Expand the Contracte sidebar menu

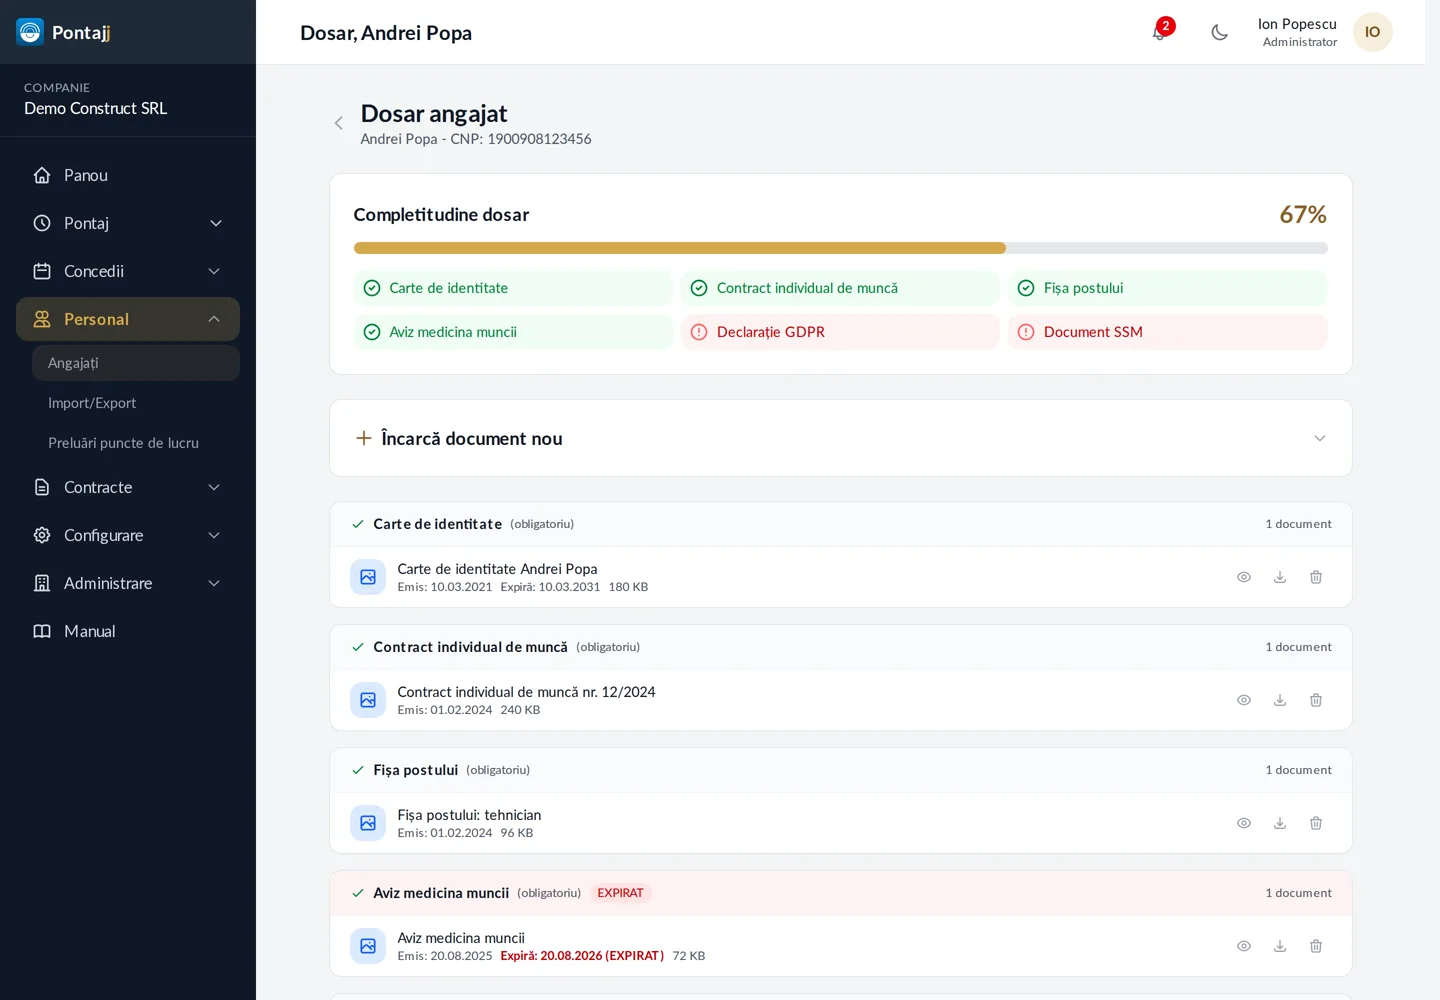pyautogui.click(x=128, y=487)
